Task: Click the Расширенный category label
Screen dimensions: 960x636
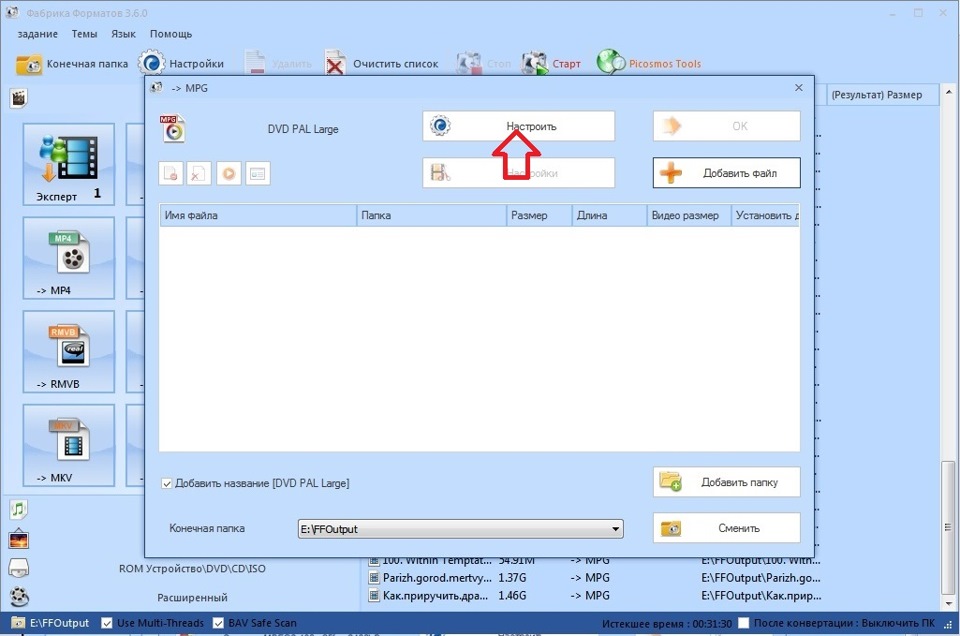Action: click(x=192, y=597)
